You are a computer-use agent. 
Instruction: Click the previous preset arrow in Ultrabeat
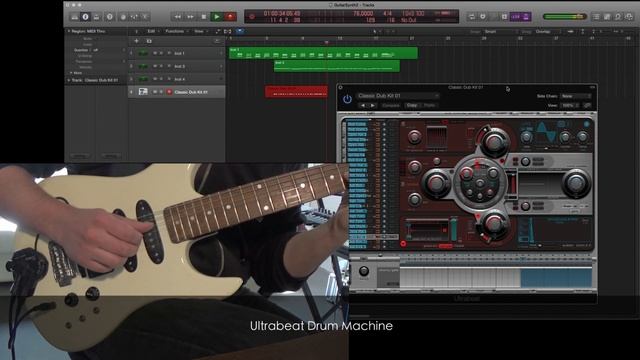(x=363, y=105)
